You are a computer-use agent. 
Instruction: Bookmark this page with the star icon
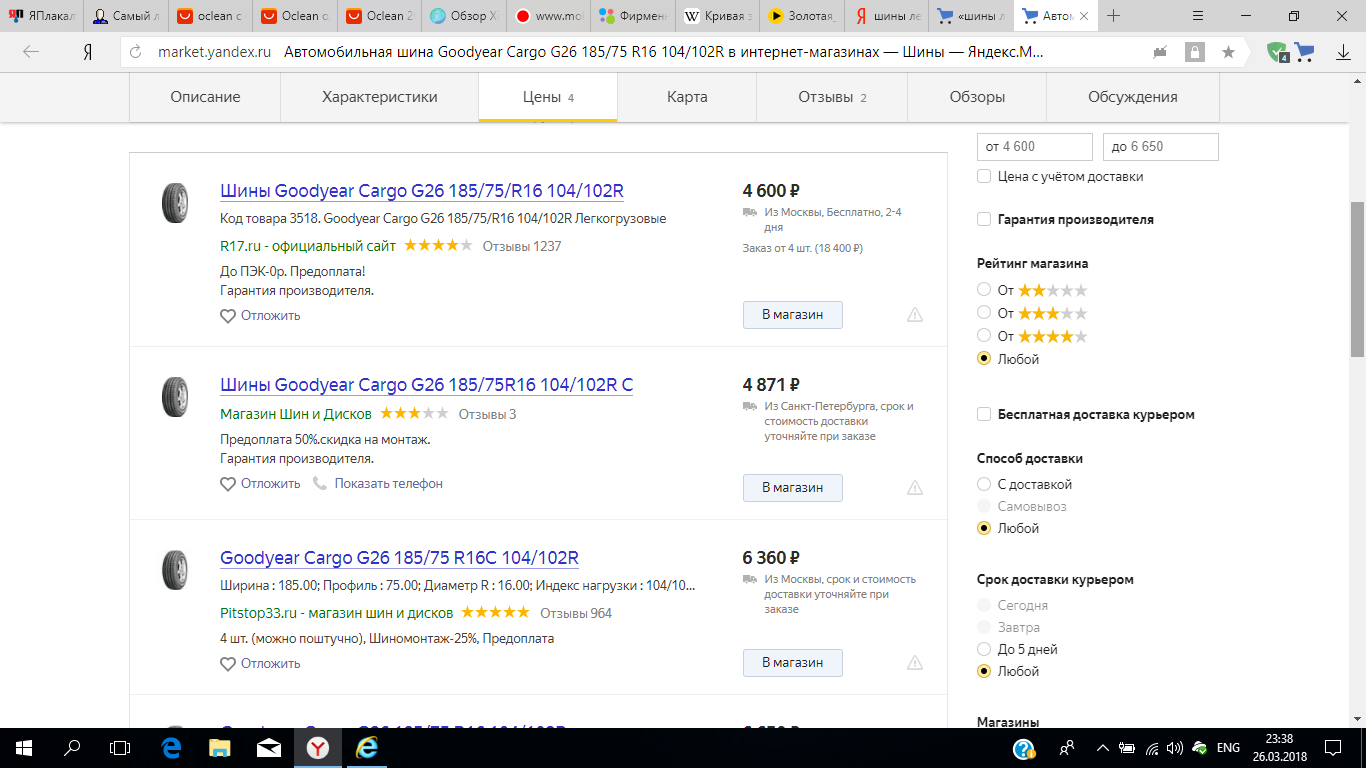(1228, 52)
